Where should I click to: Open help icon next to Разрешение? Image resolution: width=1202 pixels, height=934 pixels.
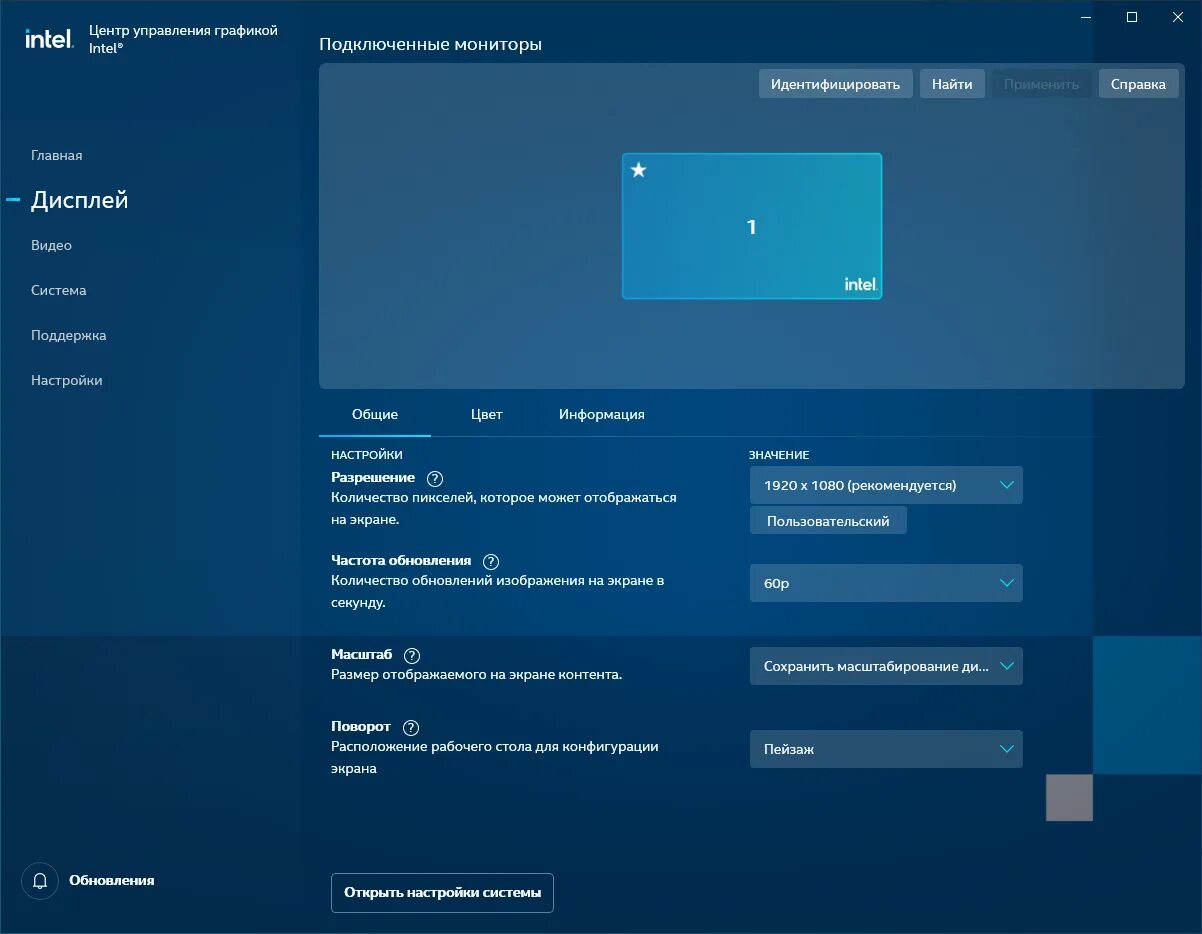[x=434, y=479]
